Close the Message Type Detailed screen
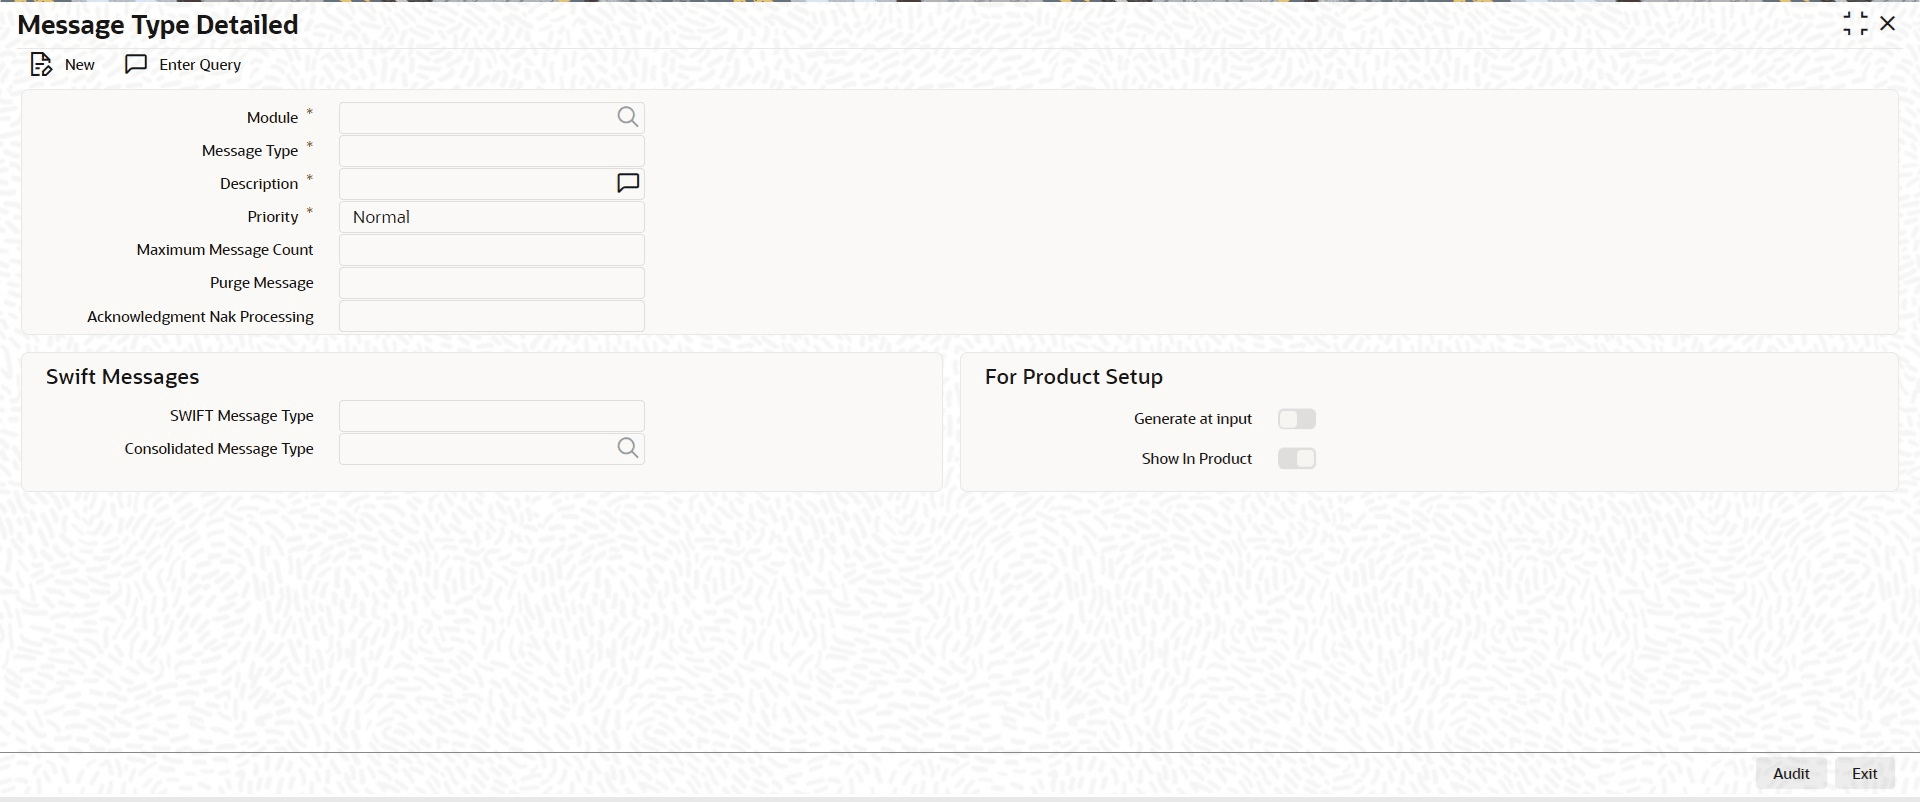This screenshot has width=1920, height=802. coord(1888,23)
